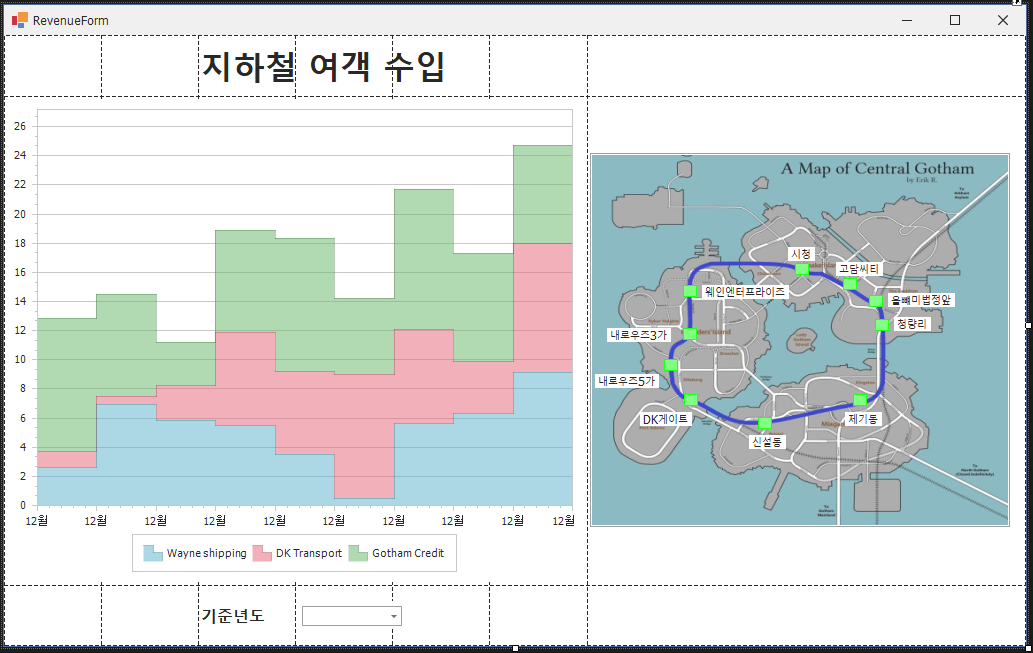Select the DK게이트 station marker
1033x653 pixels.
[690, 400]
